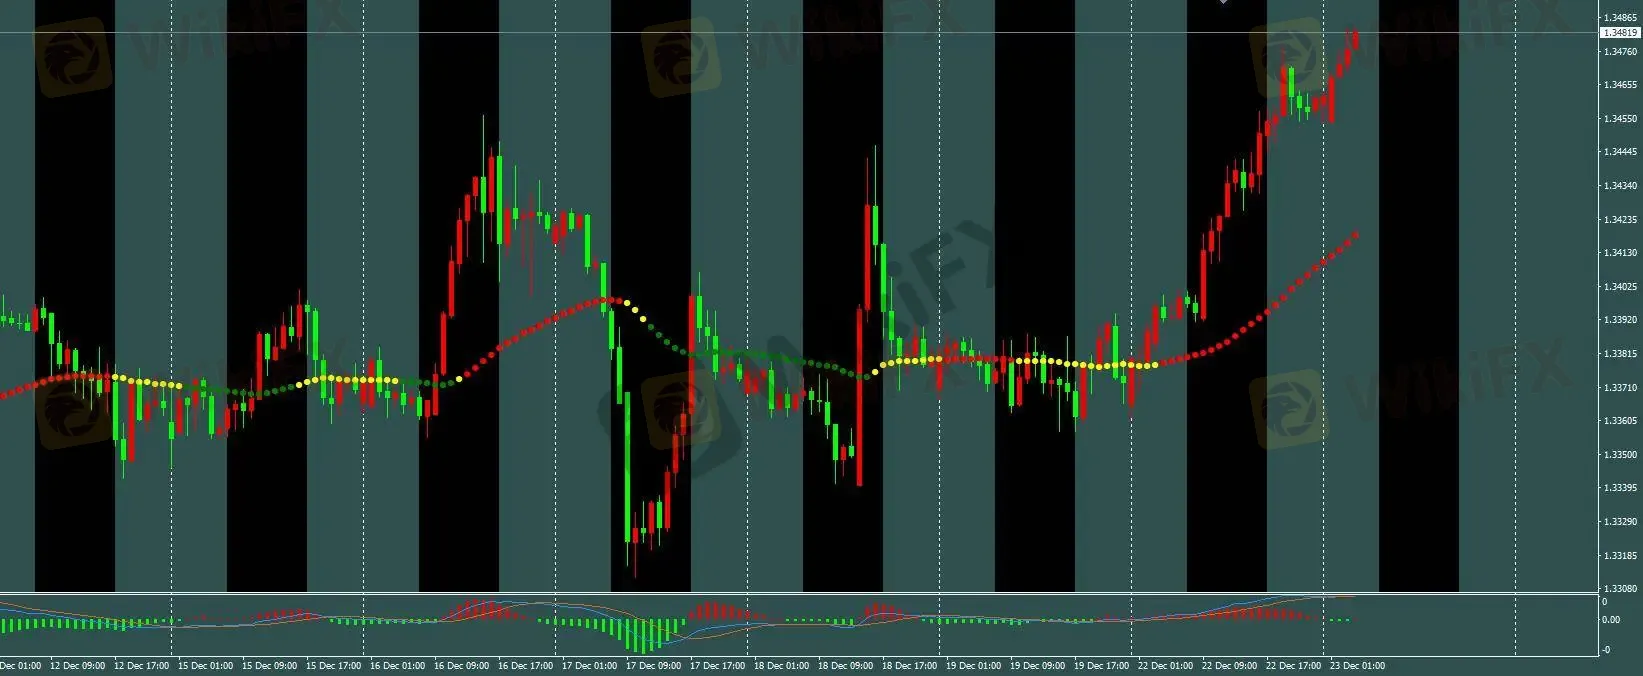Click the 1.33710 price axis value
Screen dimensions: 1643x676
point(1619,388)
